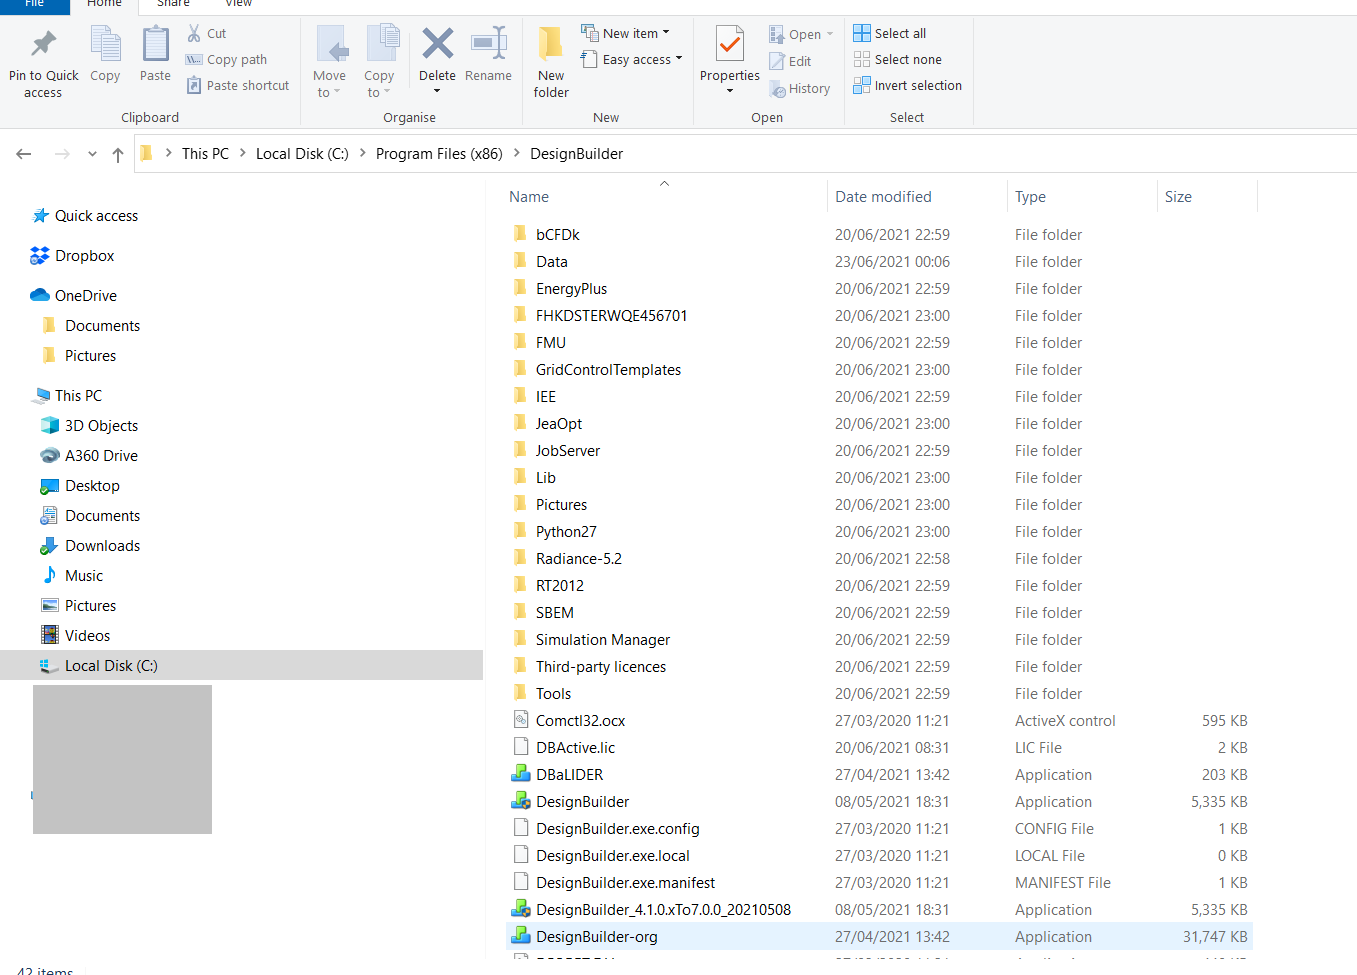Open the Properties icon in ribbon
1357x975 pixels.
click(730, 44)
